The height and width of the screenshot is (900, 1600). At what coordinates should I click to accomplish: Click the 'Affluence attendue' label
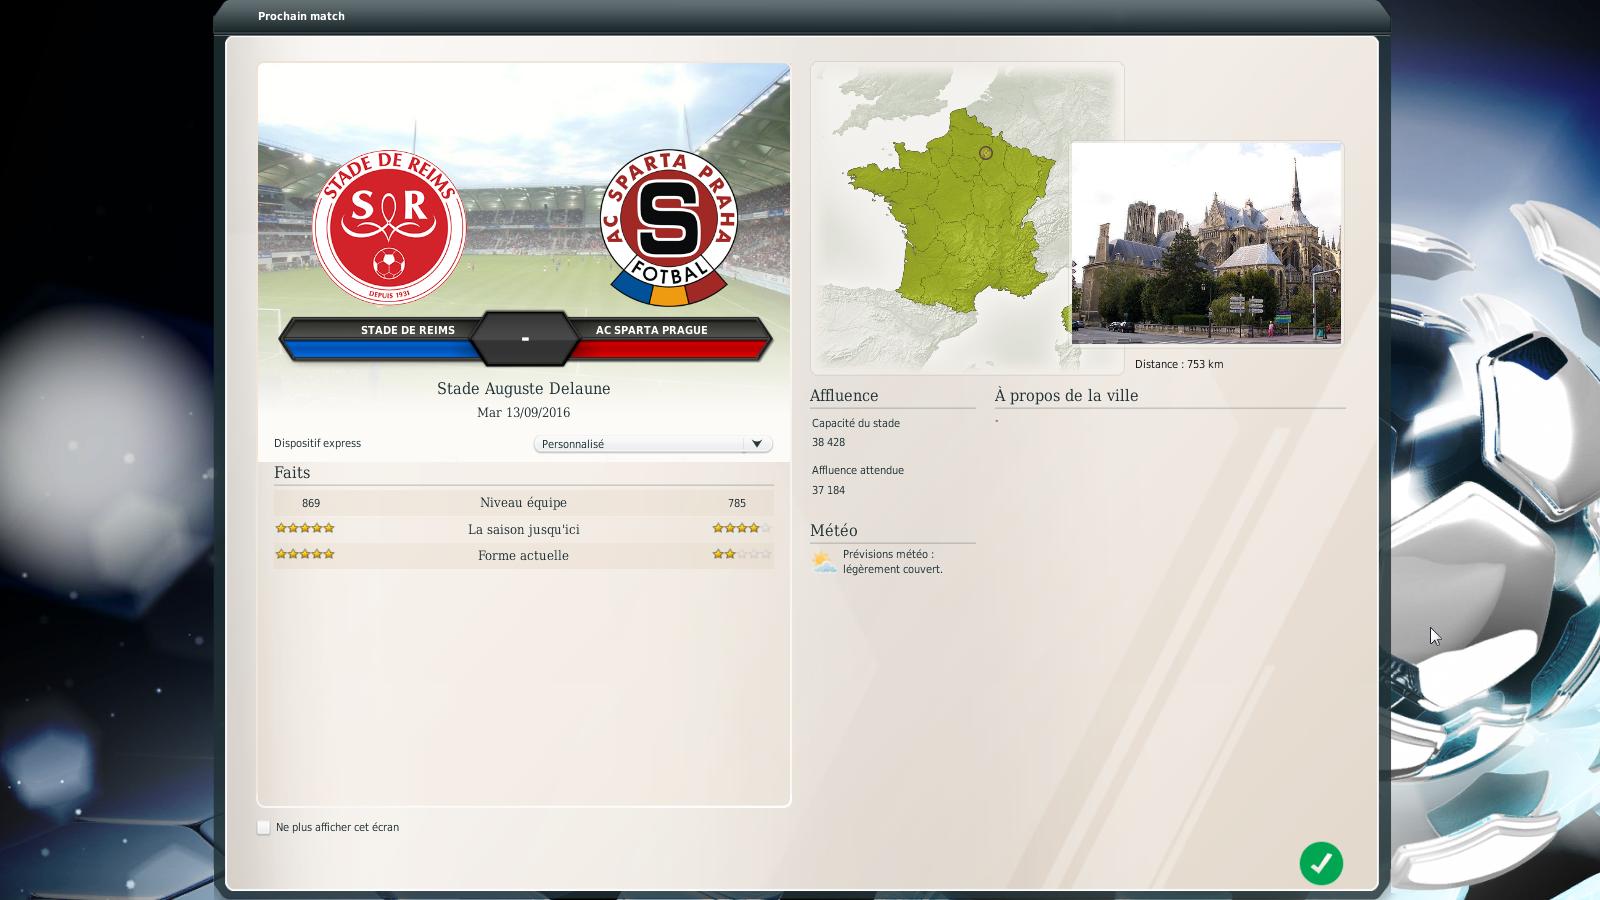coord(858,470)
